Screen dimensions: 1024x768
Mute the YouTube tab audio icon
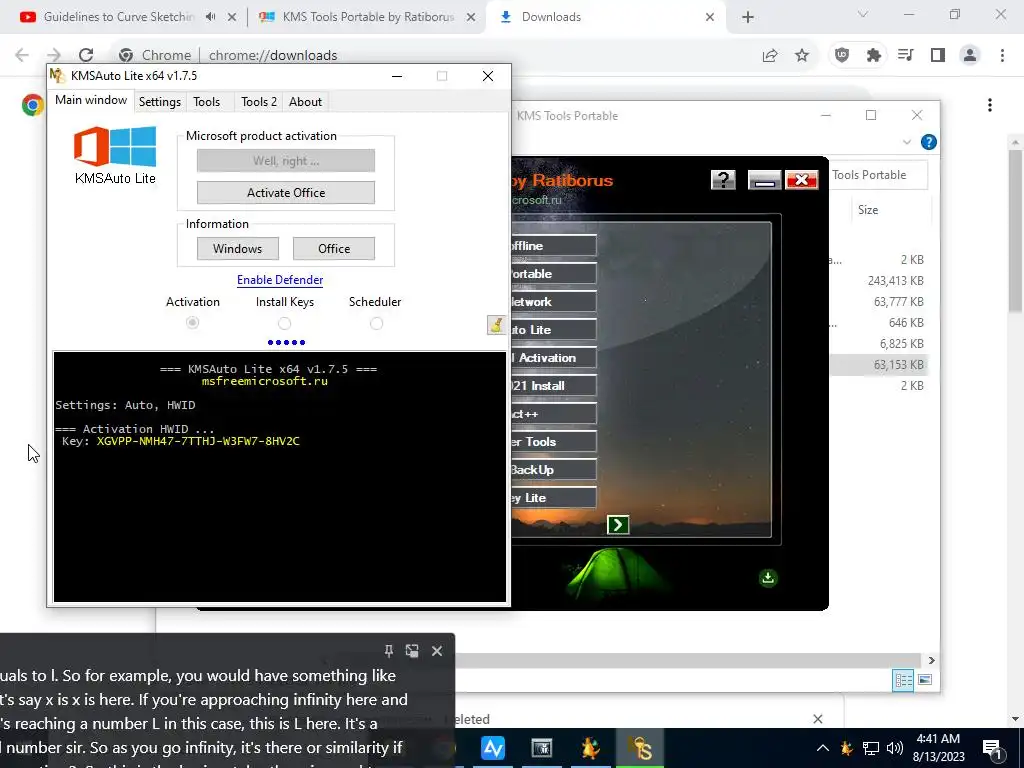[210, 17]
